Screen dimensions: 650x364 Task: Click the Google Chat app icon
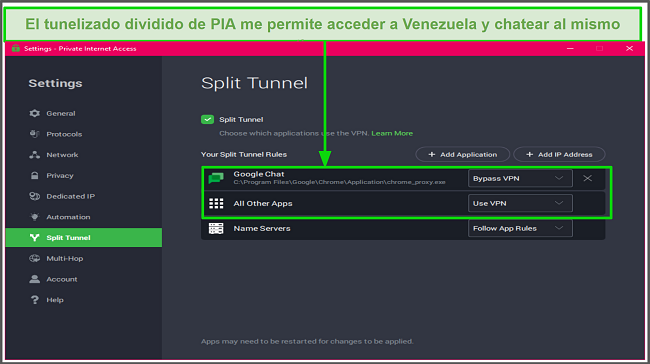216,178
